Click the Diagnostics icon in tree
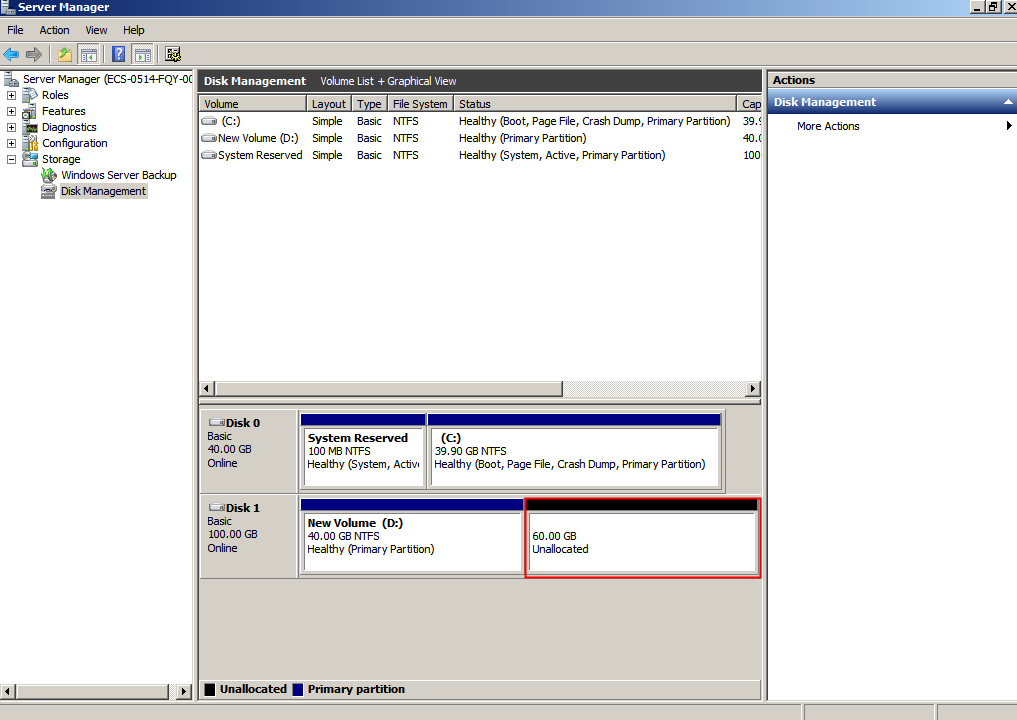Image resolution: width=1017 pixels, height=720 pixels. point(30,127)
